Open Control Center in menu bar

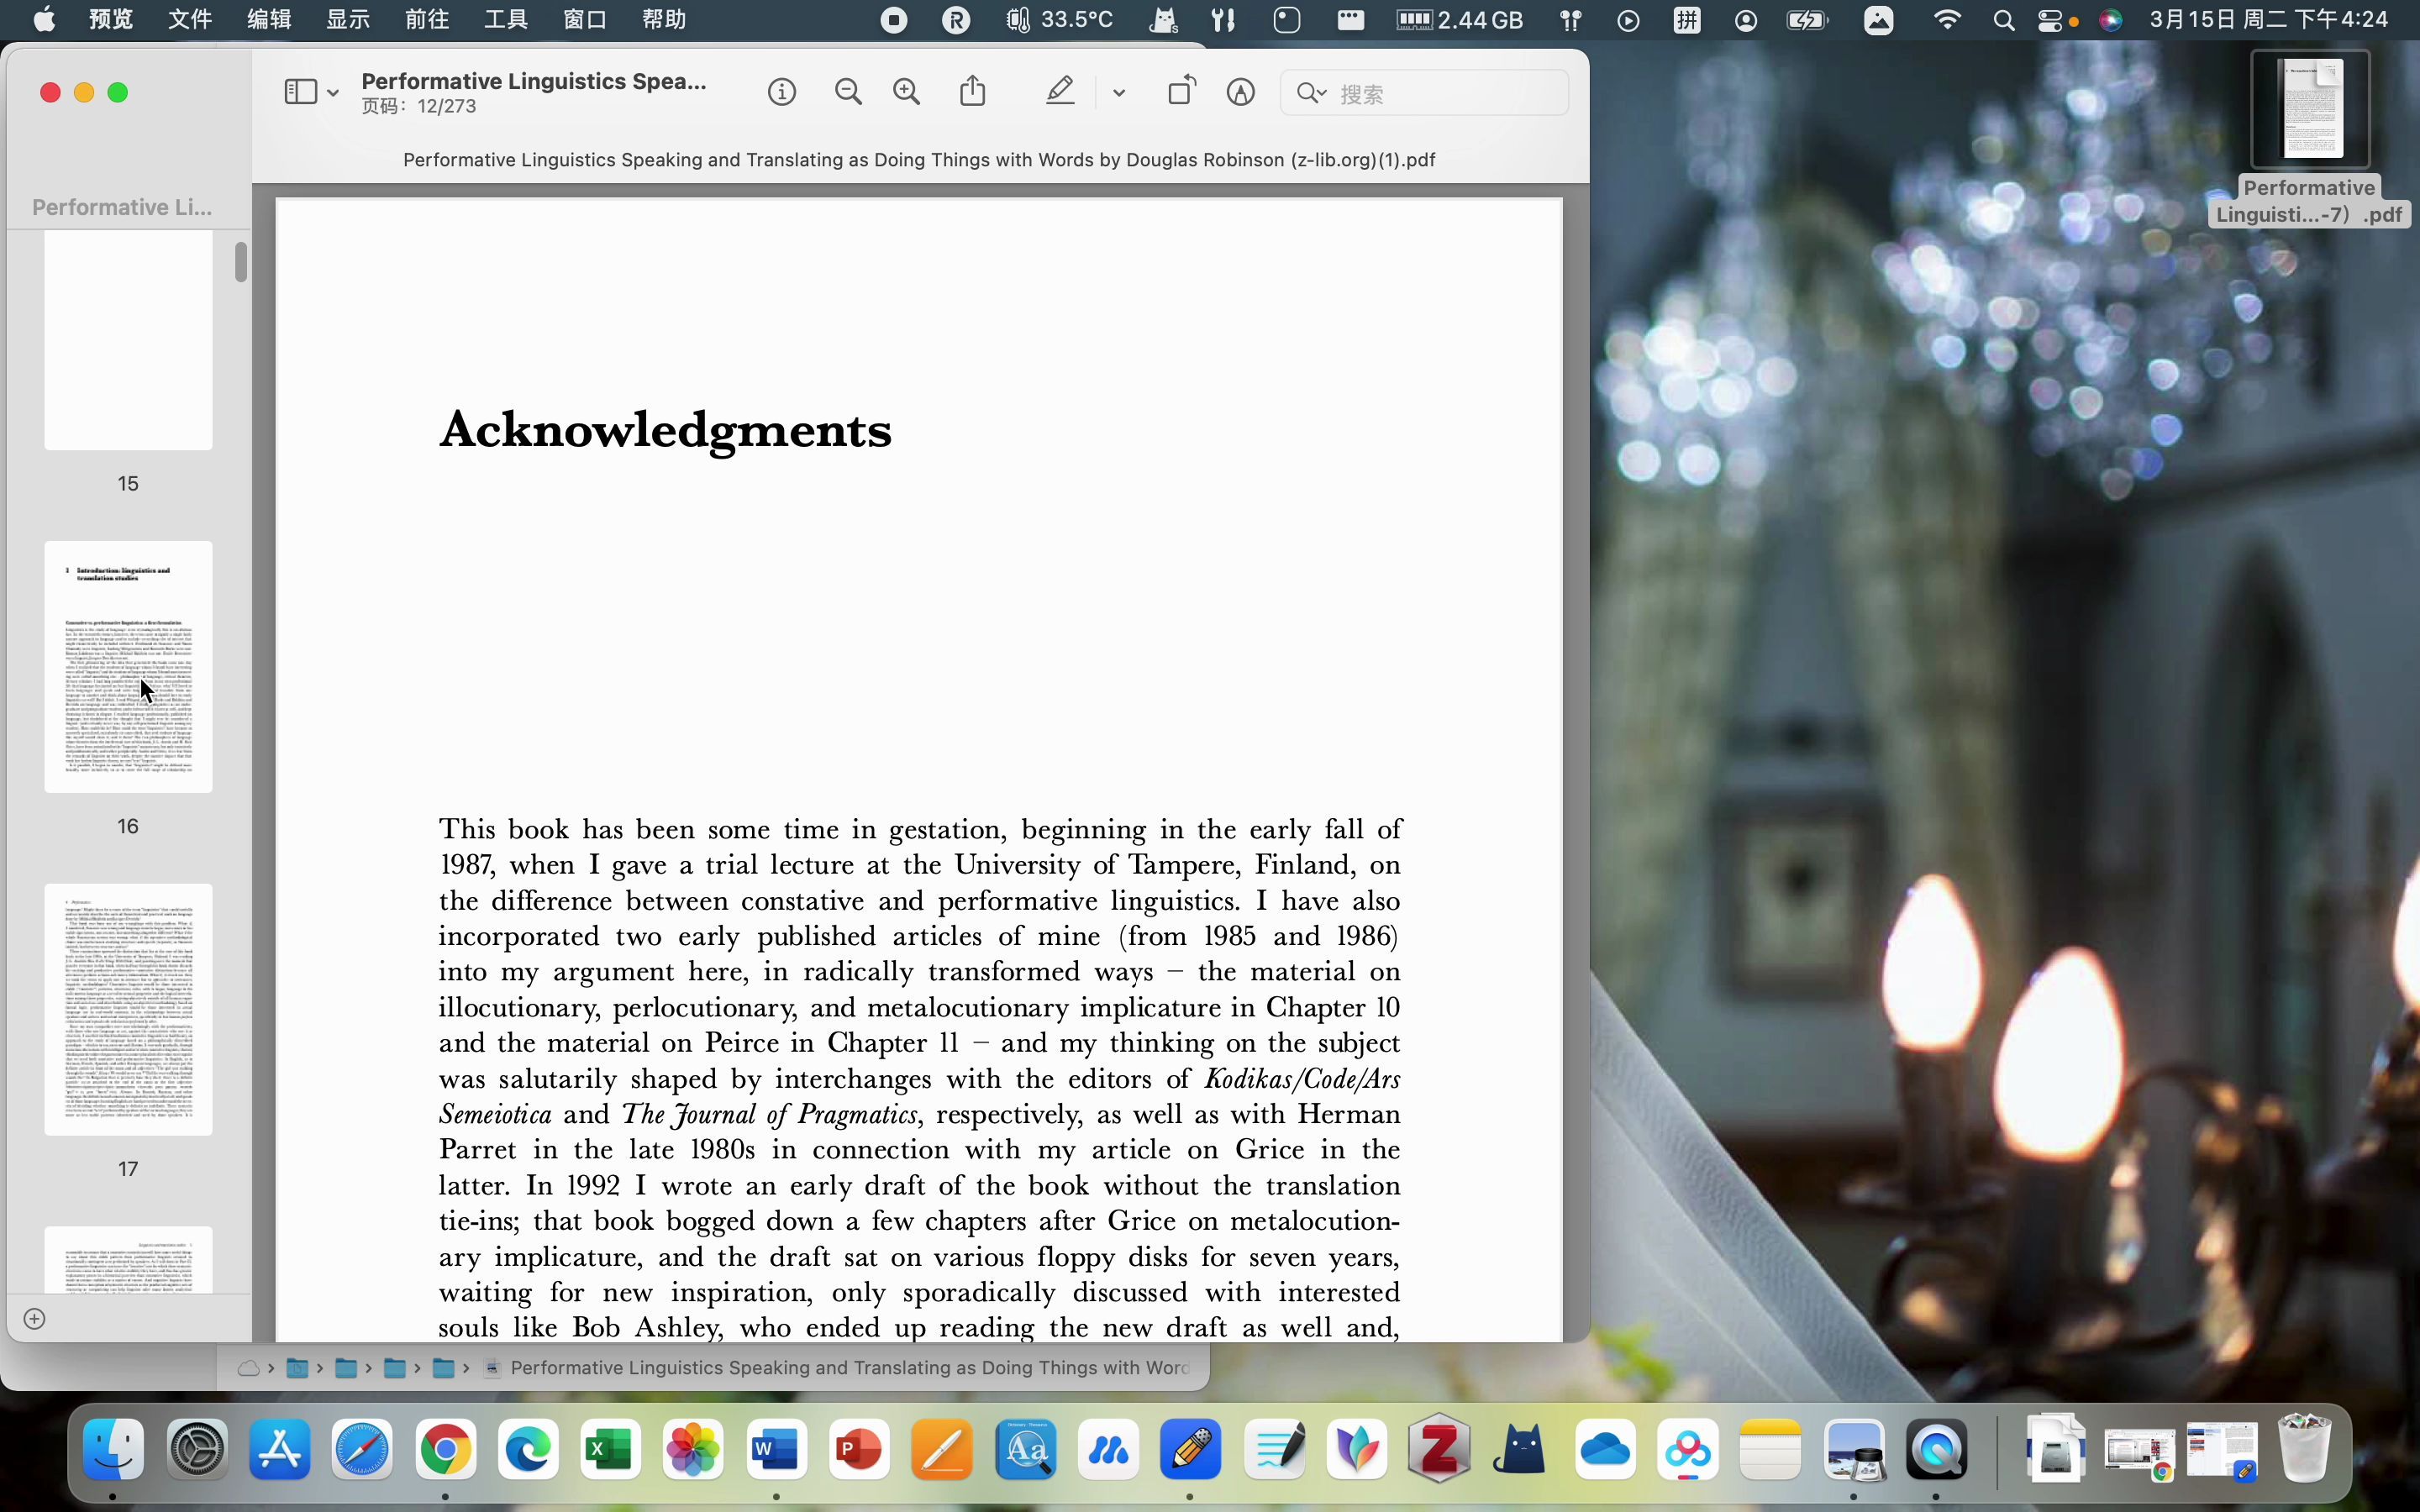[x=2049, y=20]
